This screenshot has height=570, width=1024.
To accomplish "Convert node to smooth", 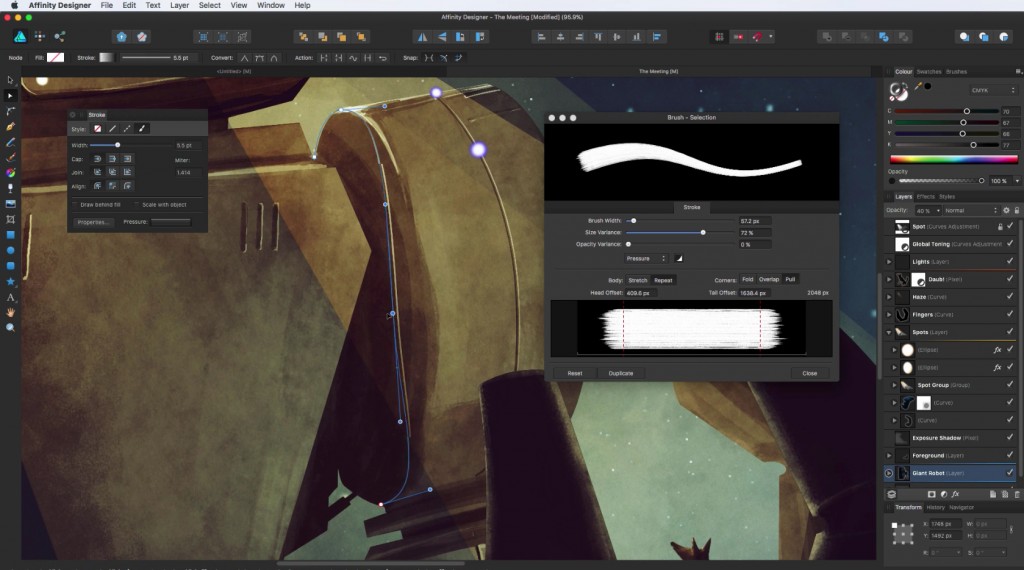I will (259, 58).
